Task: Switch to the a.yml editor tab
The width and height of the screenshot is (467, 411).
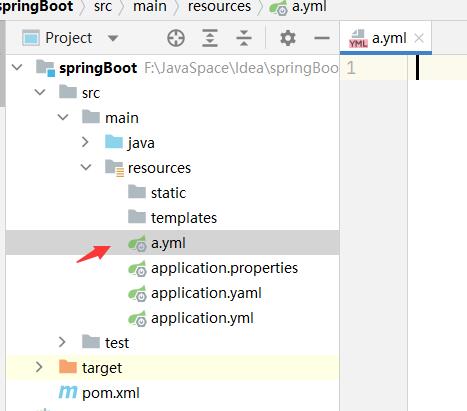Action: point(386,38)
